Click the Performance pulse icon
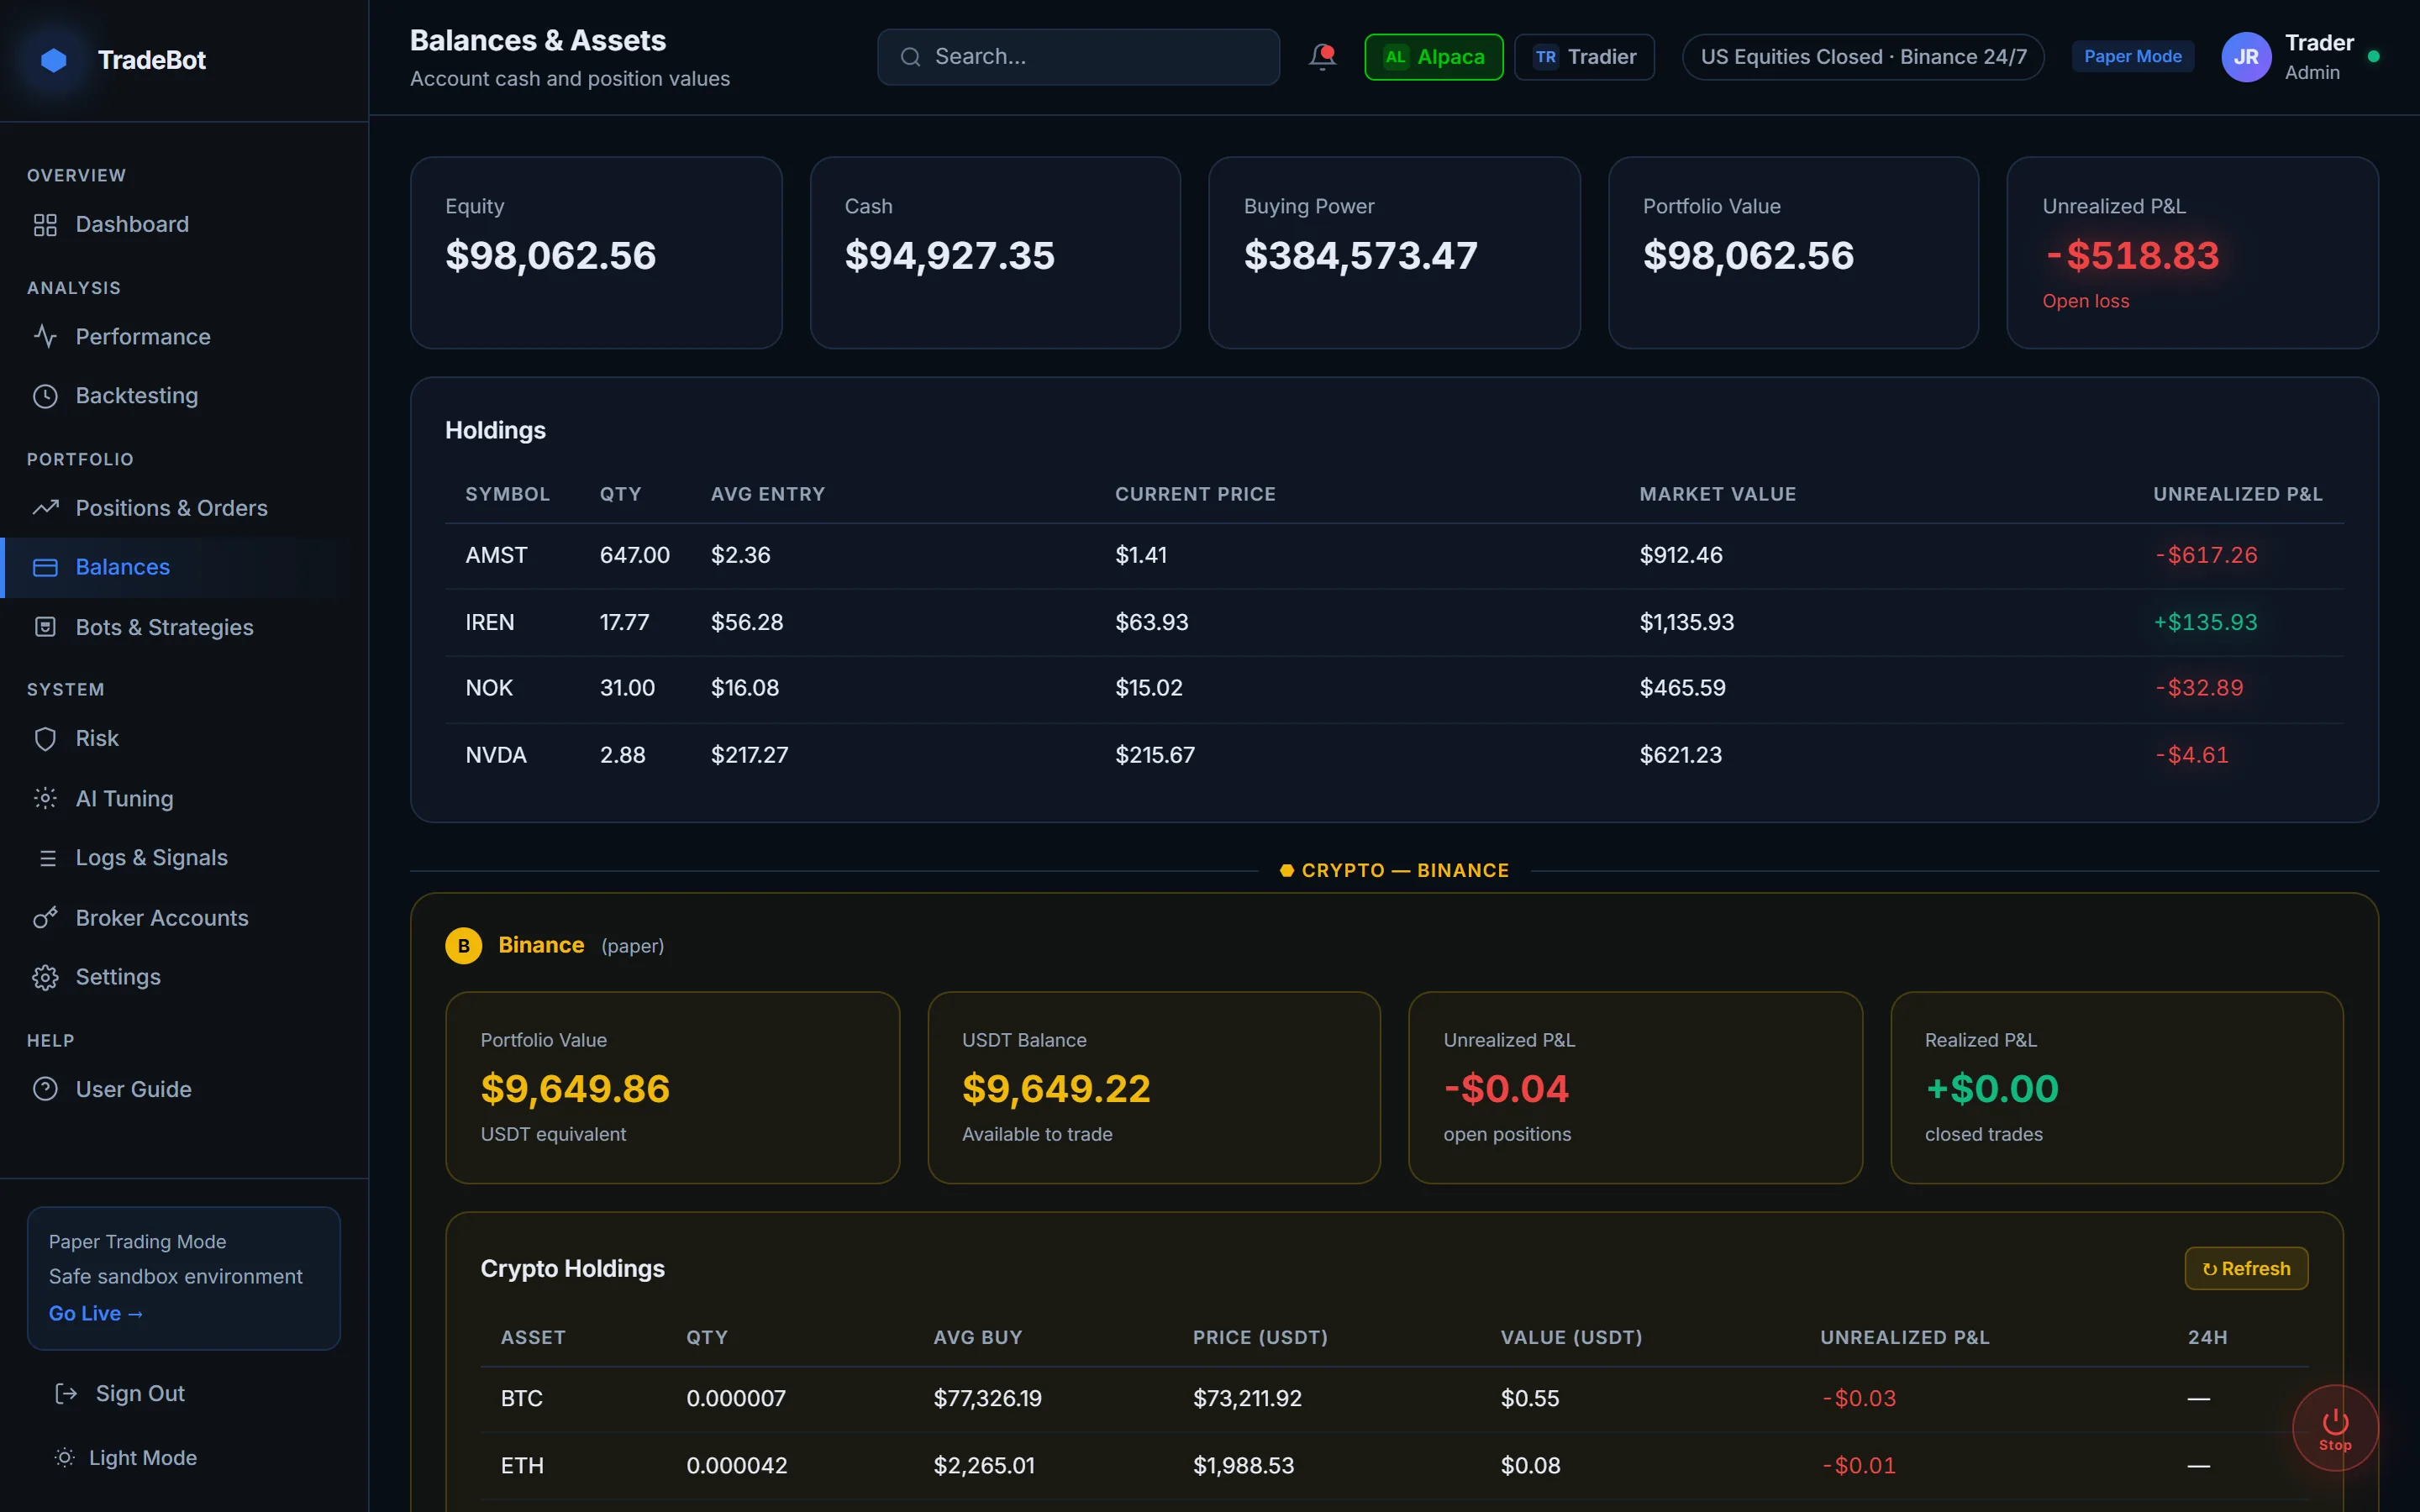This screenshot has height=1512, width=2420. [45, 337]
